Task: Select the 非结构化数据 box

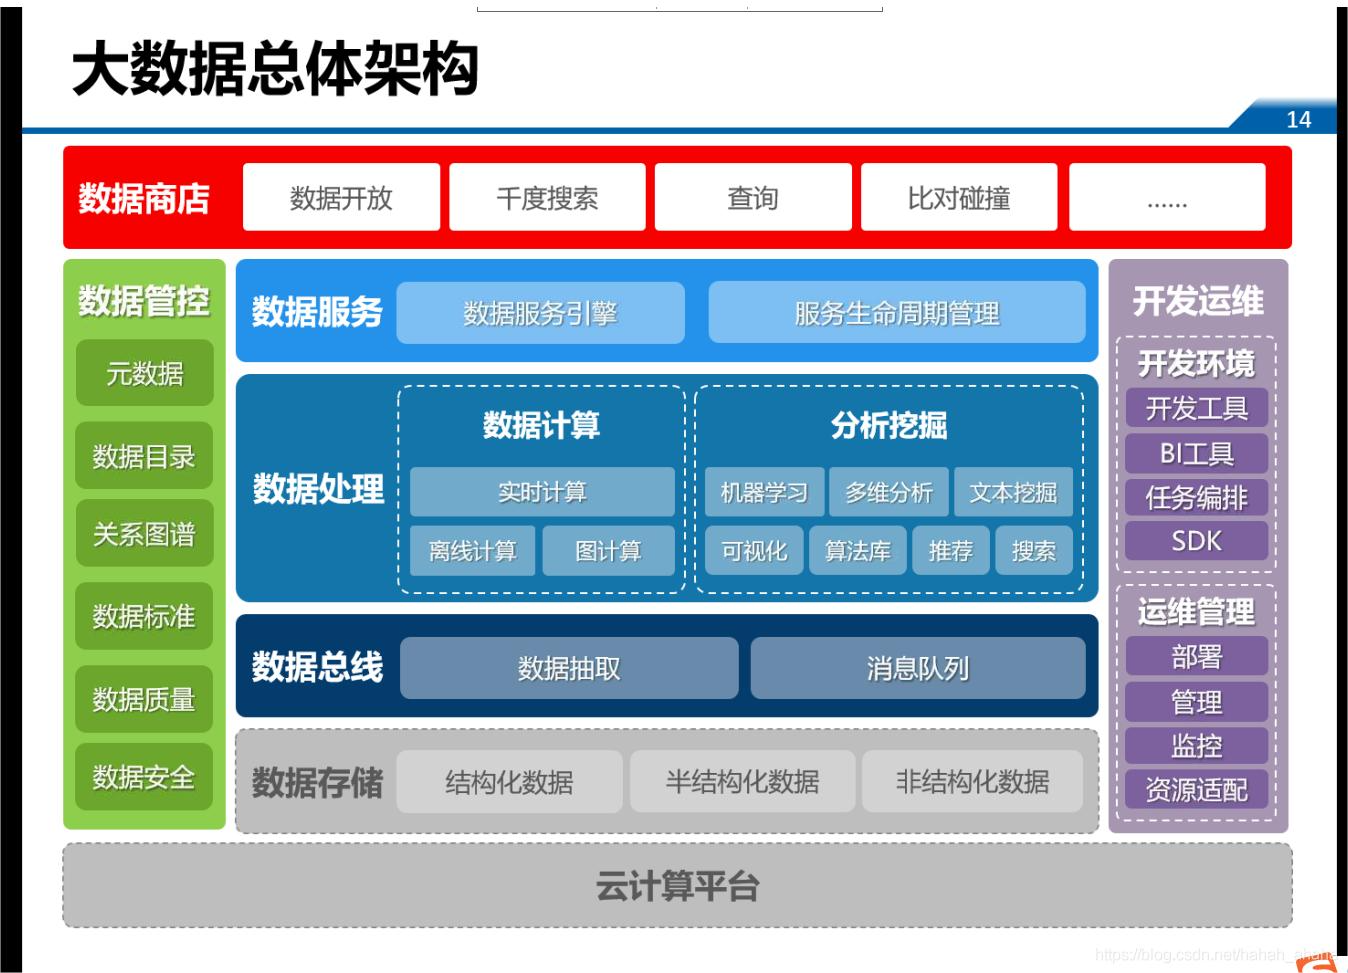Action: (973, 782)
